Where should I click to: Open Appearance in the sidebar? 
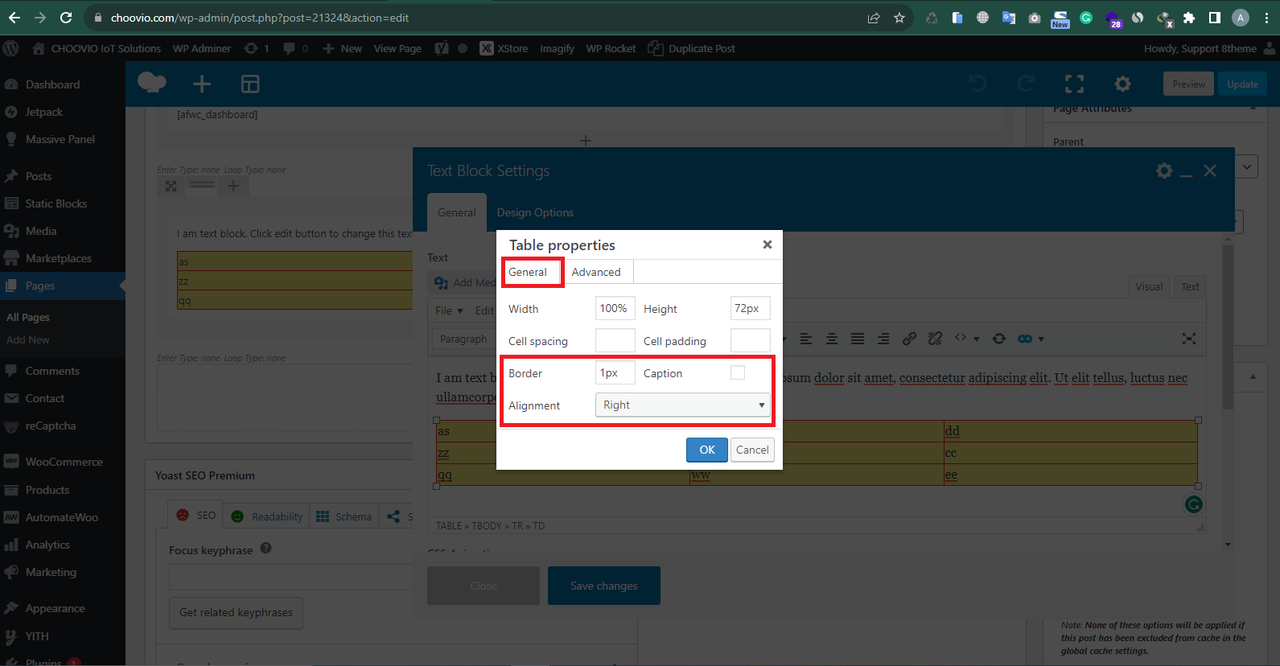(55, 608)
